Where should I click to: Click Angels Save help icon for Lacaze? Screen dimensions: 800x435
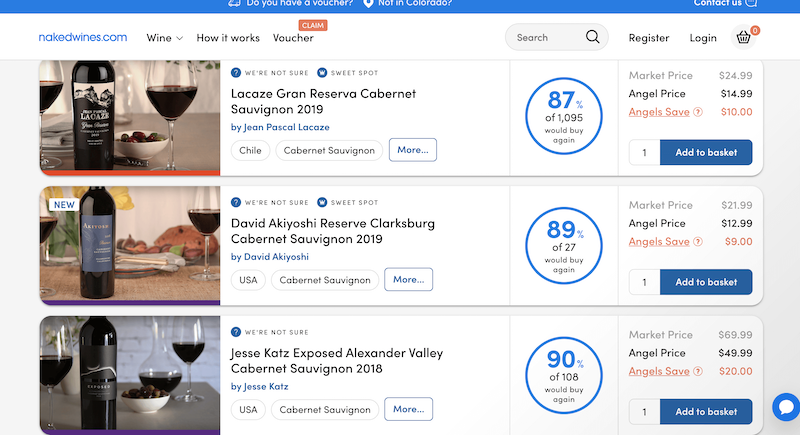(x=697, y=112)
